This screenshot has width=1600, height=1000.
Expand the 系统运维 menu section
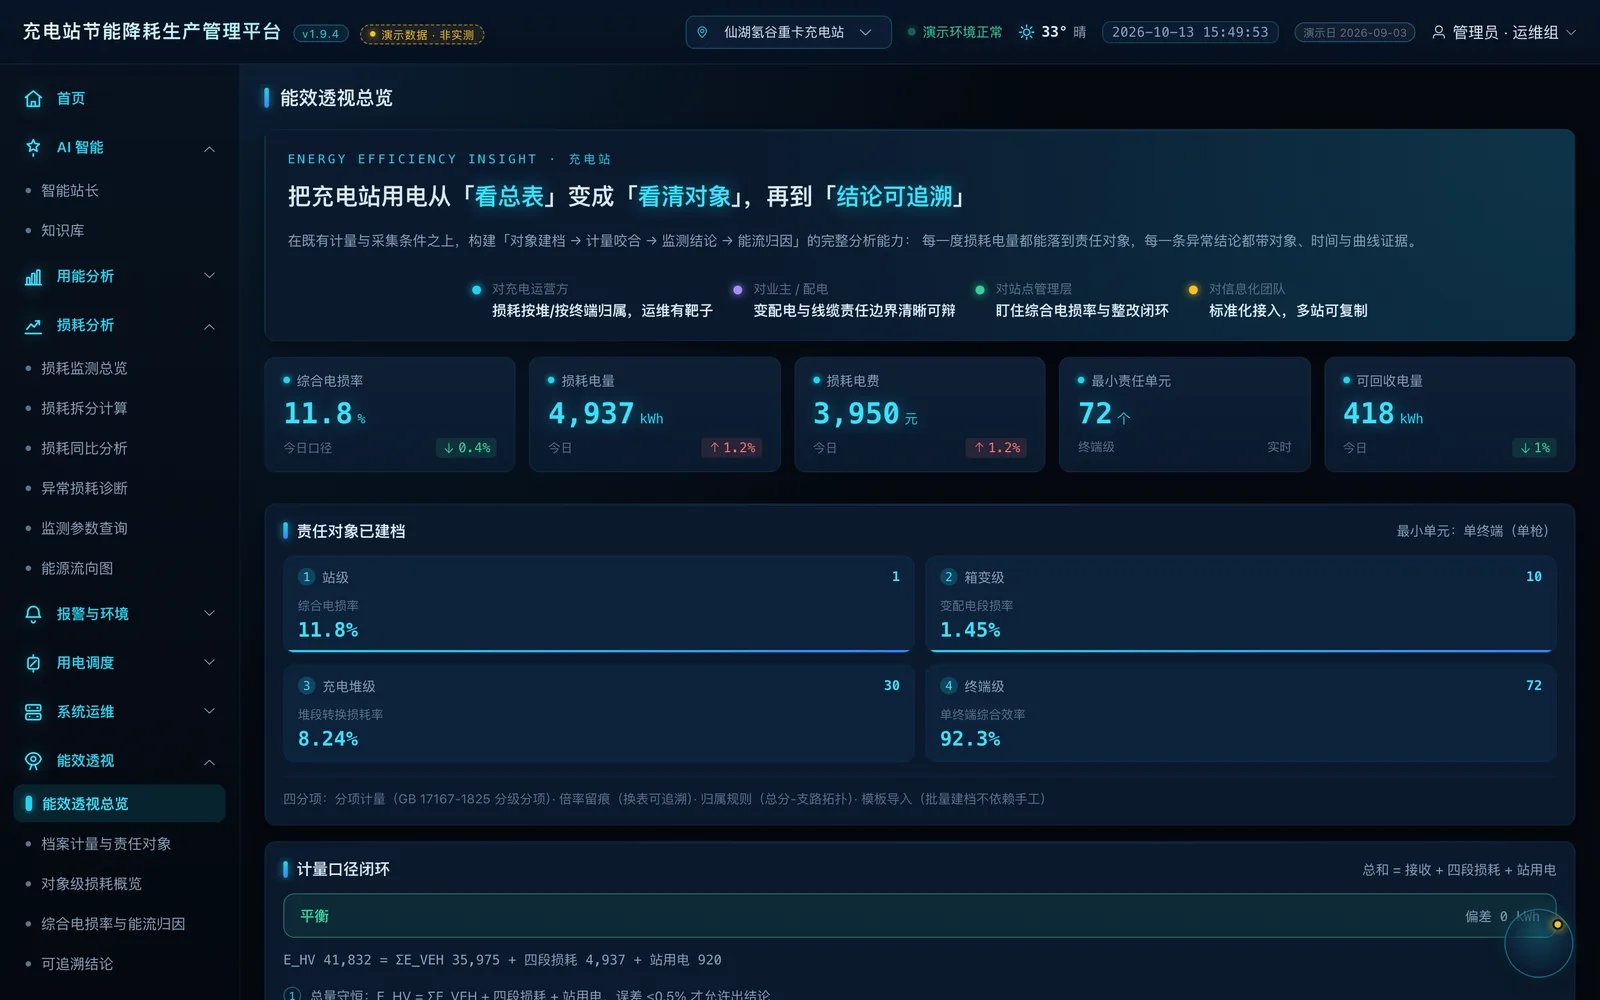pos(209,712)
